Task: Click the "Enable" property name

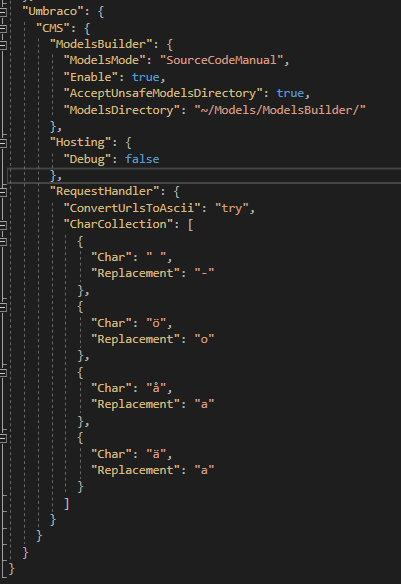Action: coord(91,77)
